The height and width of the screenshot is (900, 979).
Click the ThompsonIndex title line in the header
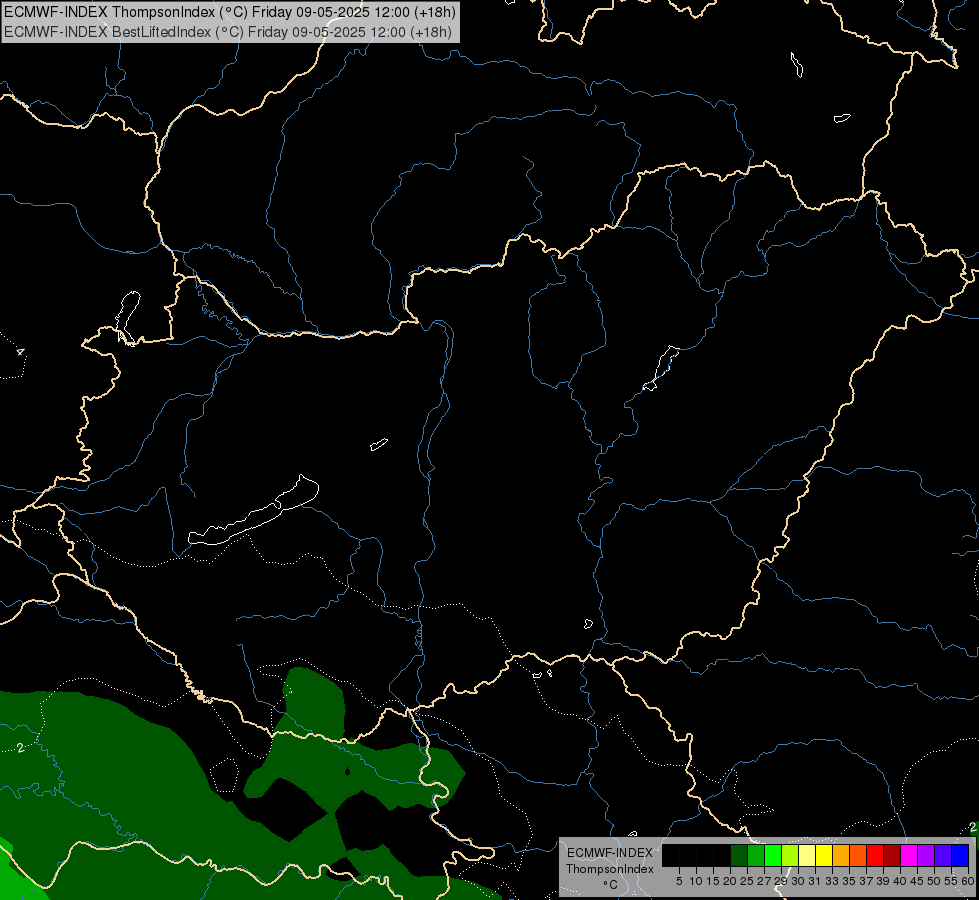(230, 12)
